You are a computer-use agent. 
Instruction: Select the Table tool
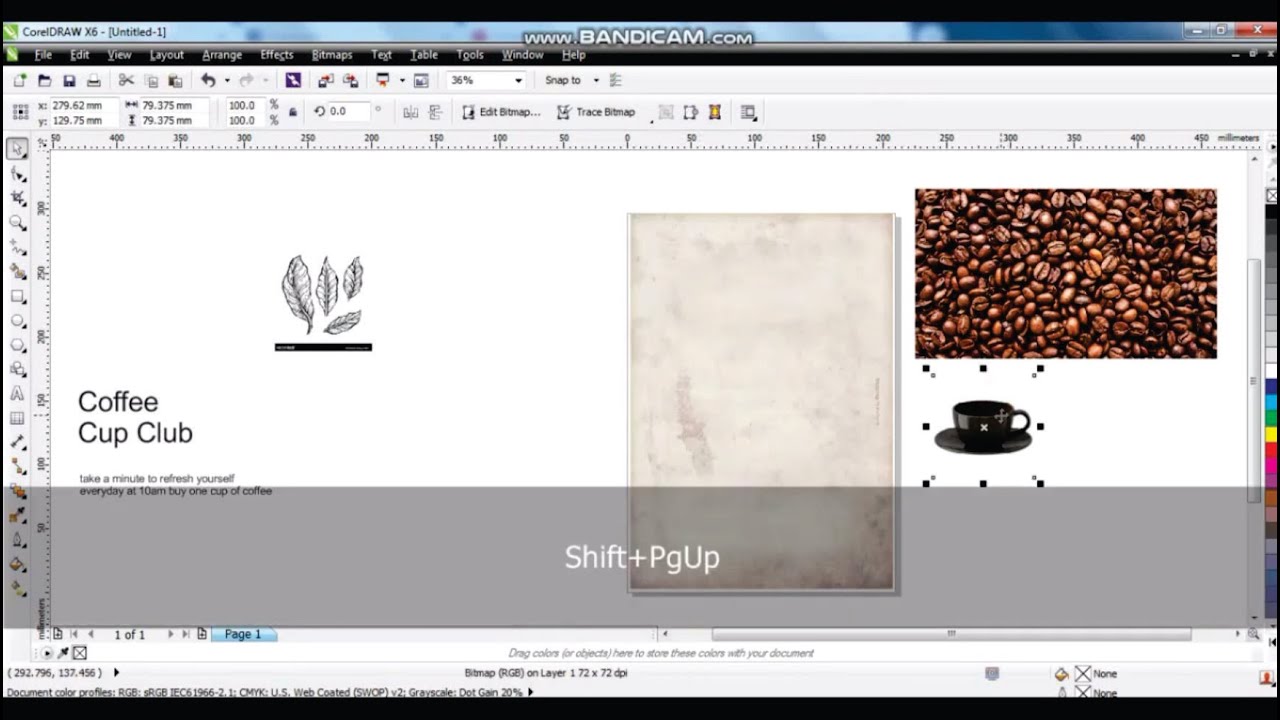17,418
